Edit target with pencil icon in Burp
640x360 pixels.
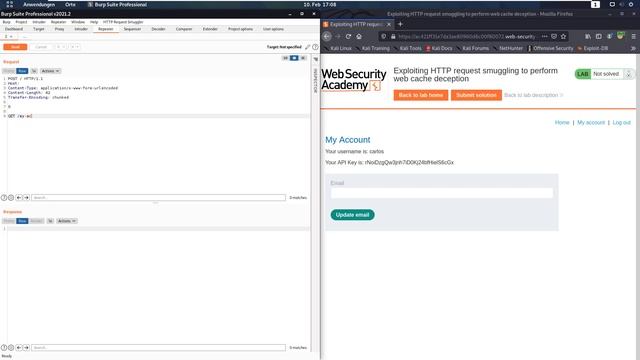(308, 47)
